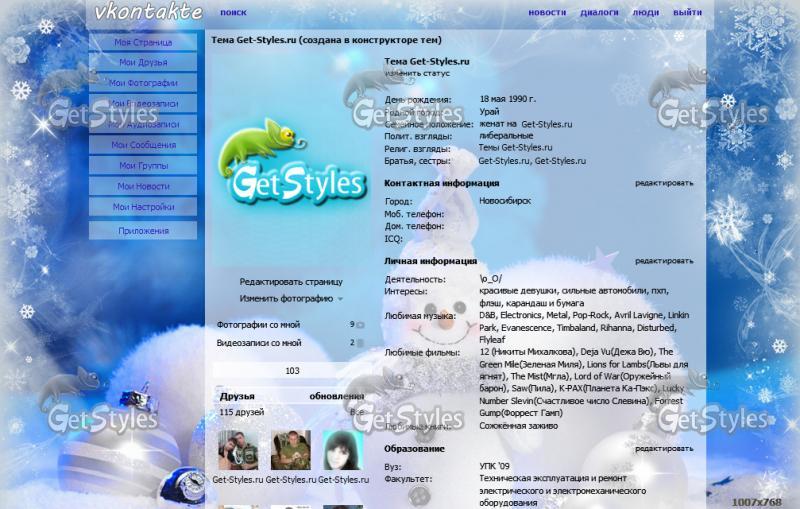Click изменить статус under profile name
This screenshot has width=800, height=509.
417,74
